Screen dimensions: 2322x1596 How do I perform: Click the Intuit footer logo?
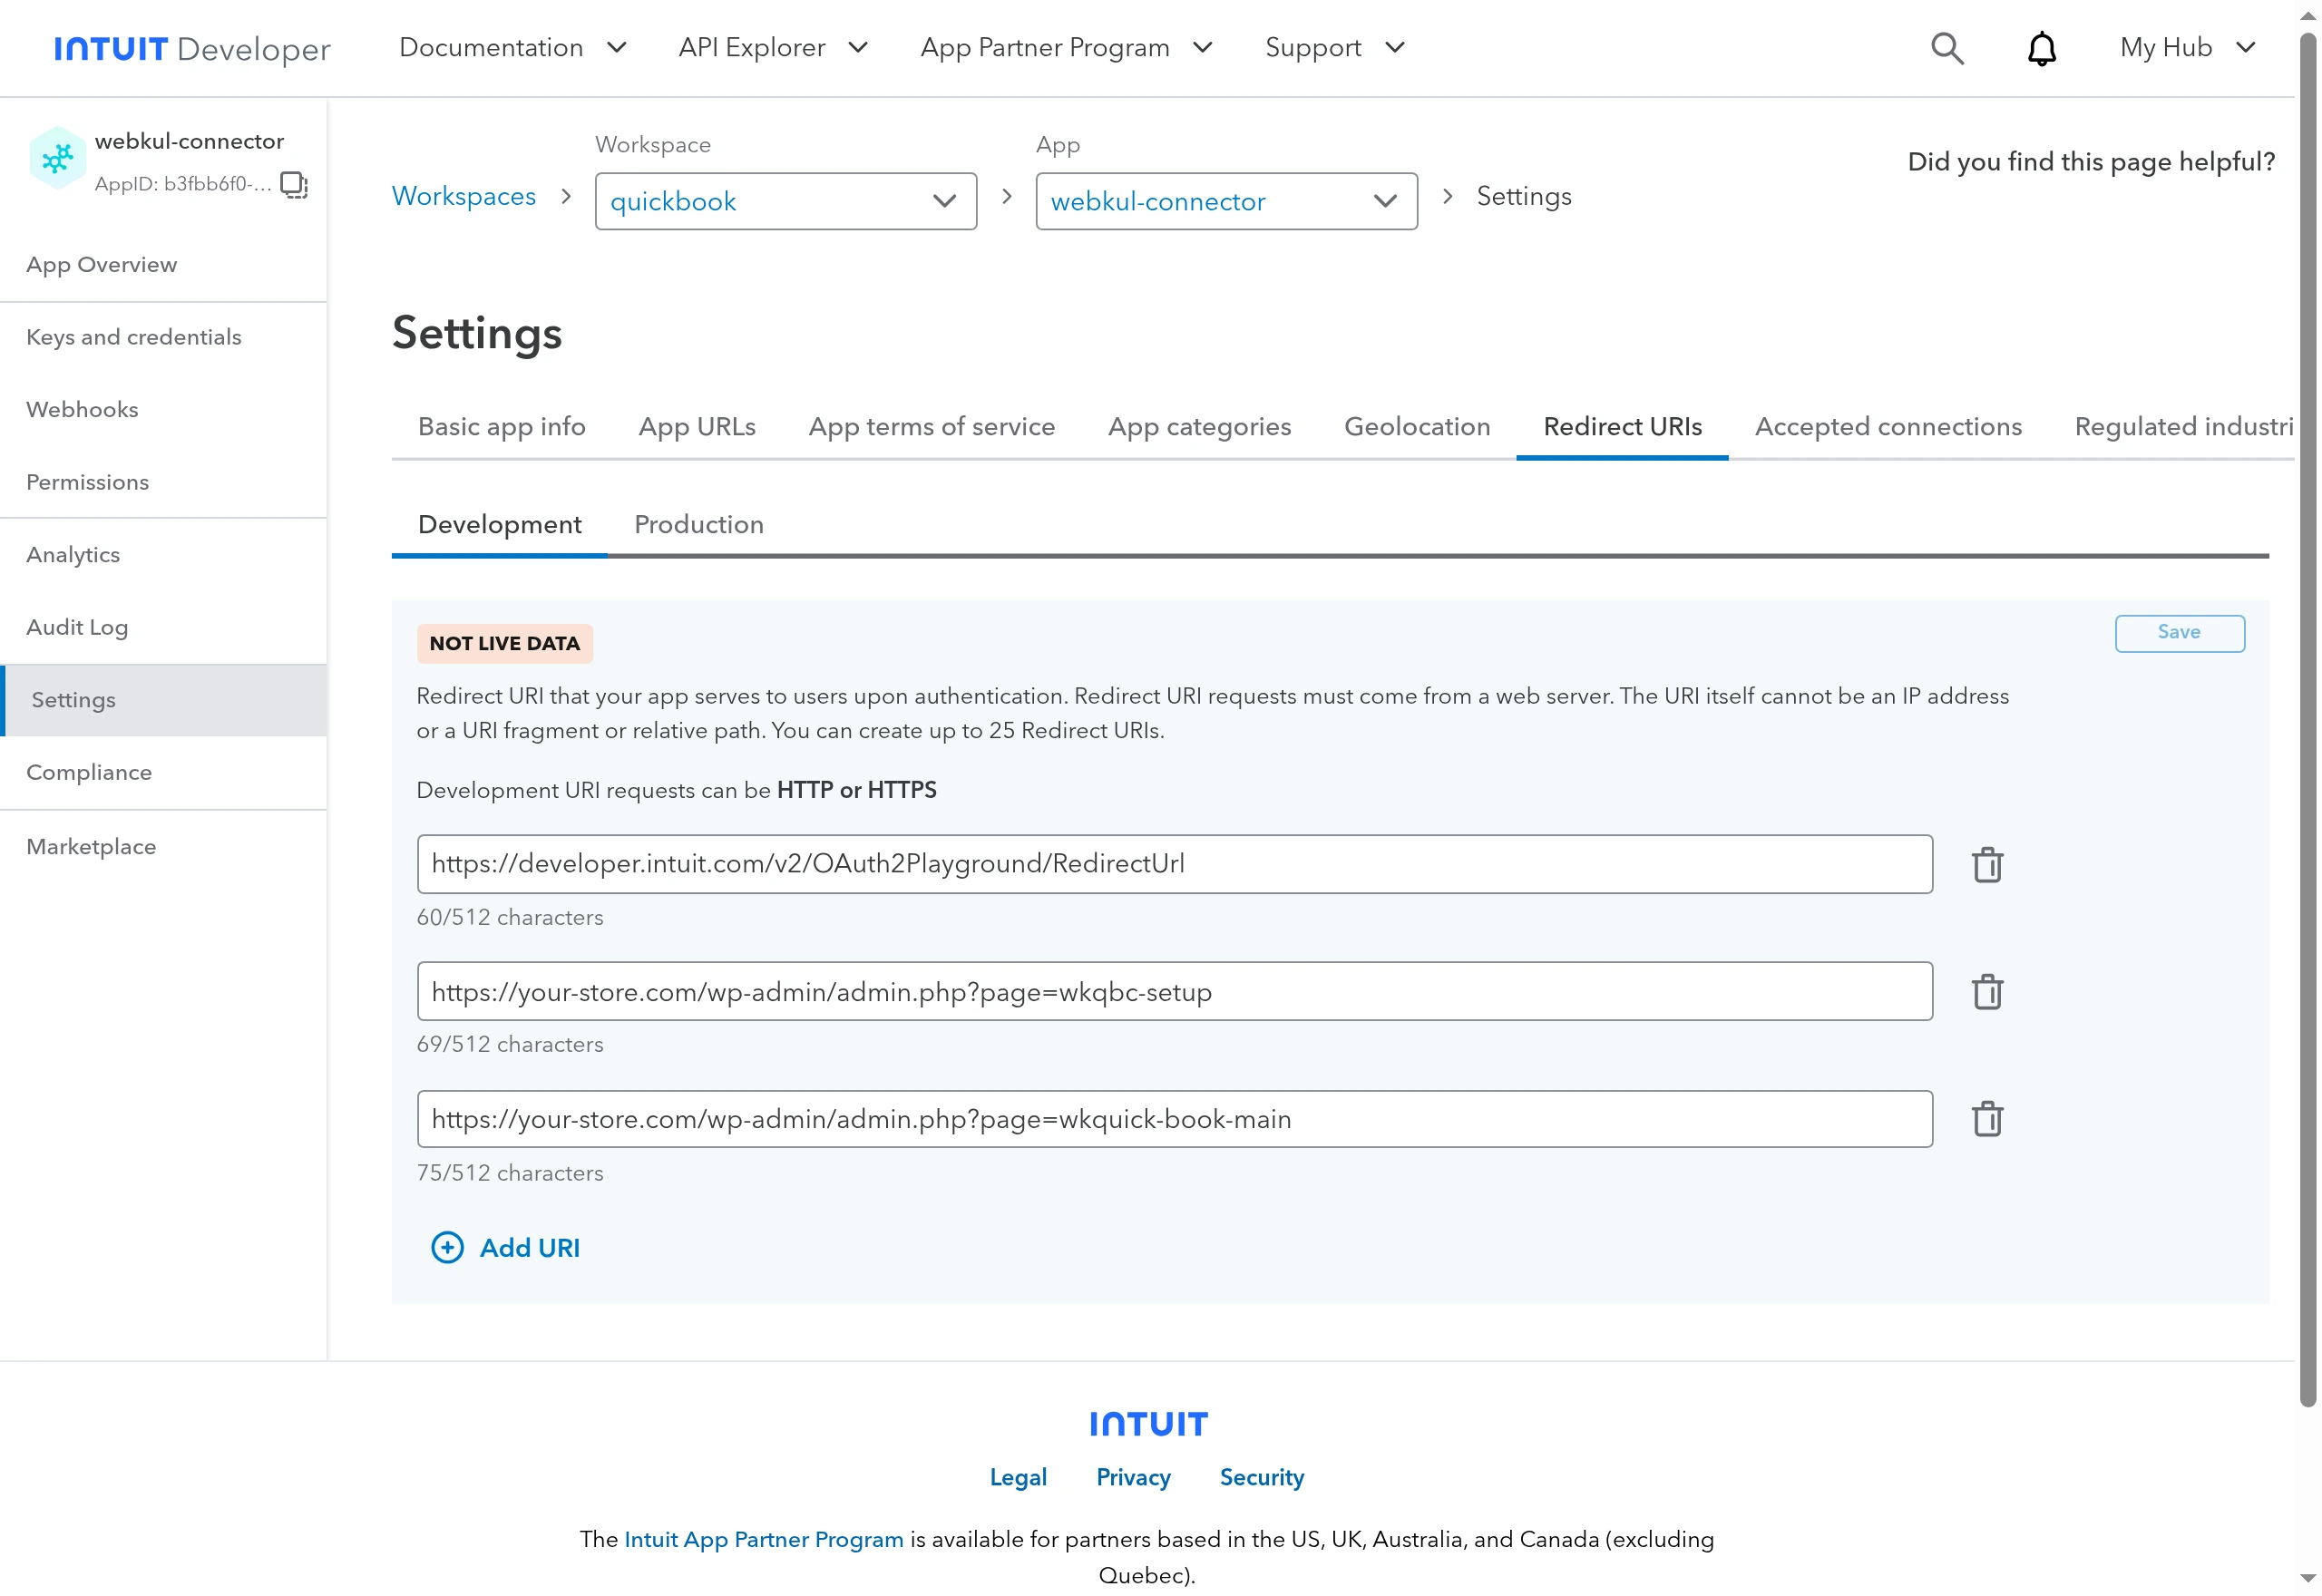(x=1148, y=1423)
